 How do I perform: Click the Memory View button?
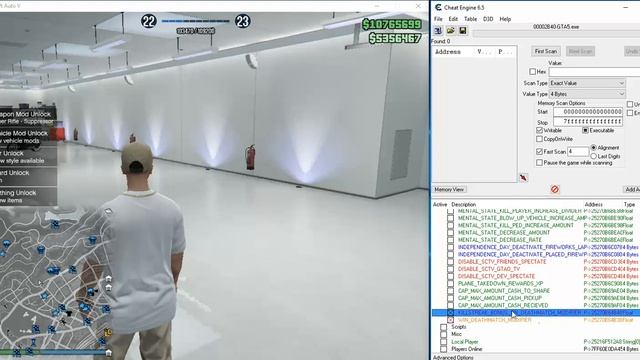point(449,189)
